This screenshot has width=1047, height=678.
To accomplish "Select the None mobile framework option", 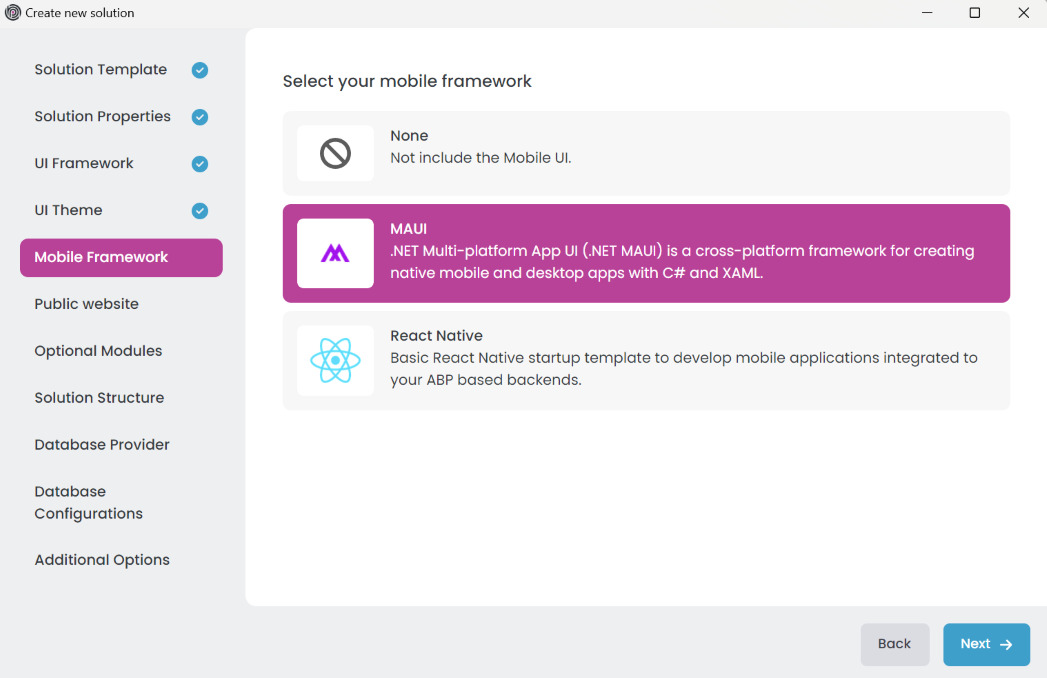I will click(x=645, y=153).
